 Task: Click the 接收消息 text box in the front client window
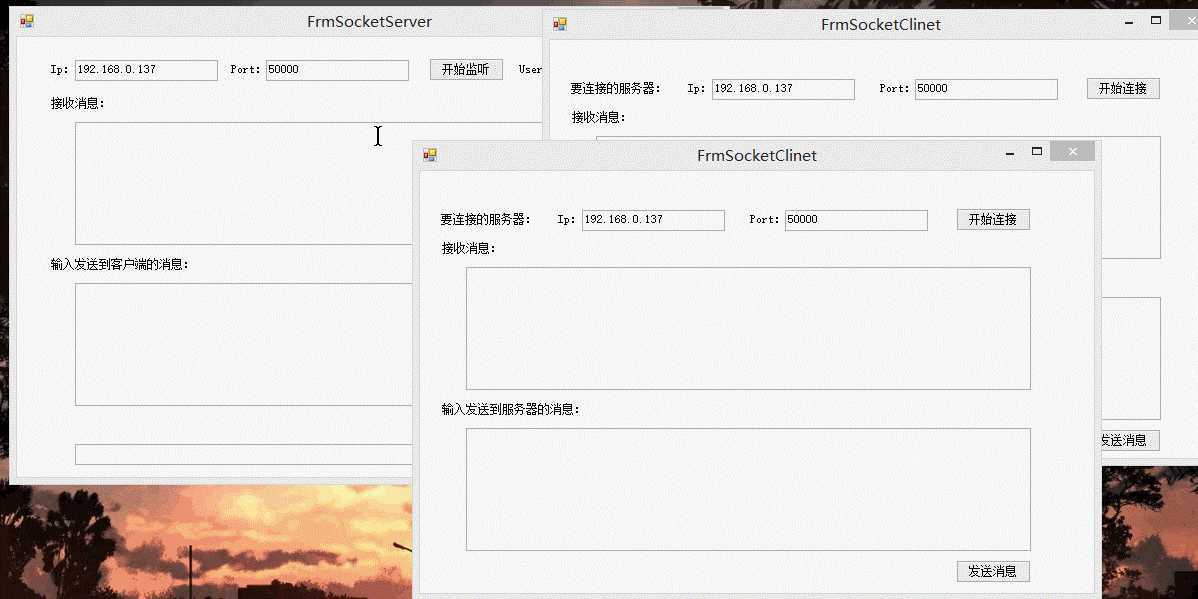(748, 329)
